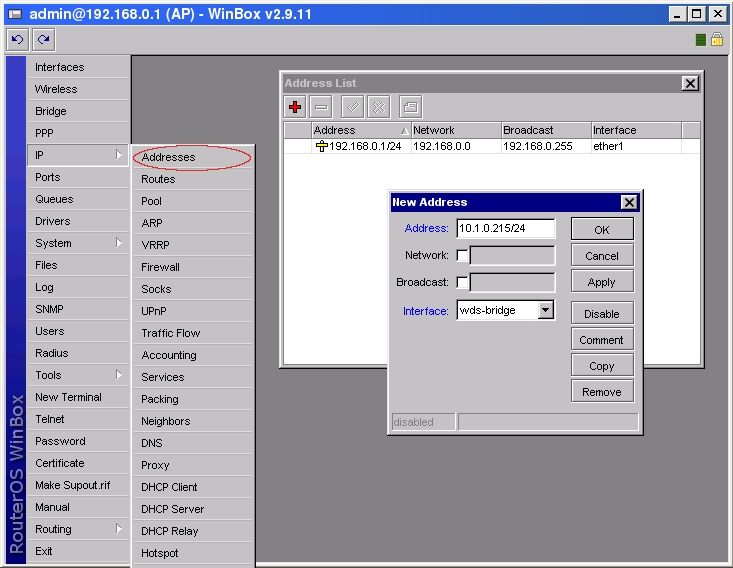Viewport: 733px width, 568px height.
Task: Click the checkmark Enable icon
Action: pyautogui.click(x=353, y=107)
